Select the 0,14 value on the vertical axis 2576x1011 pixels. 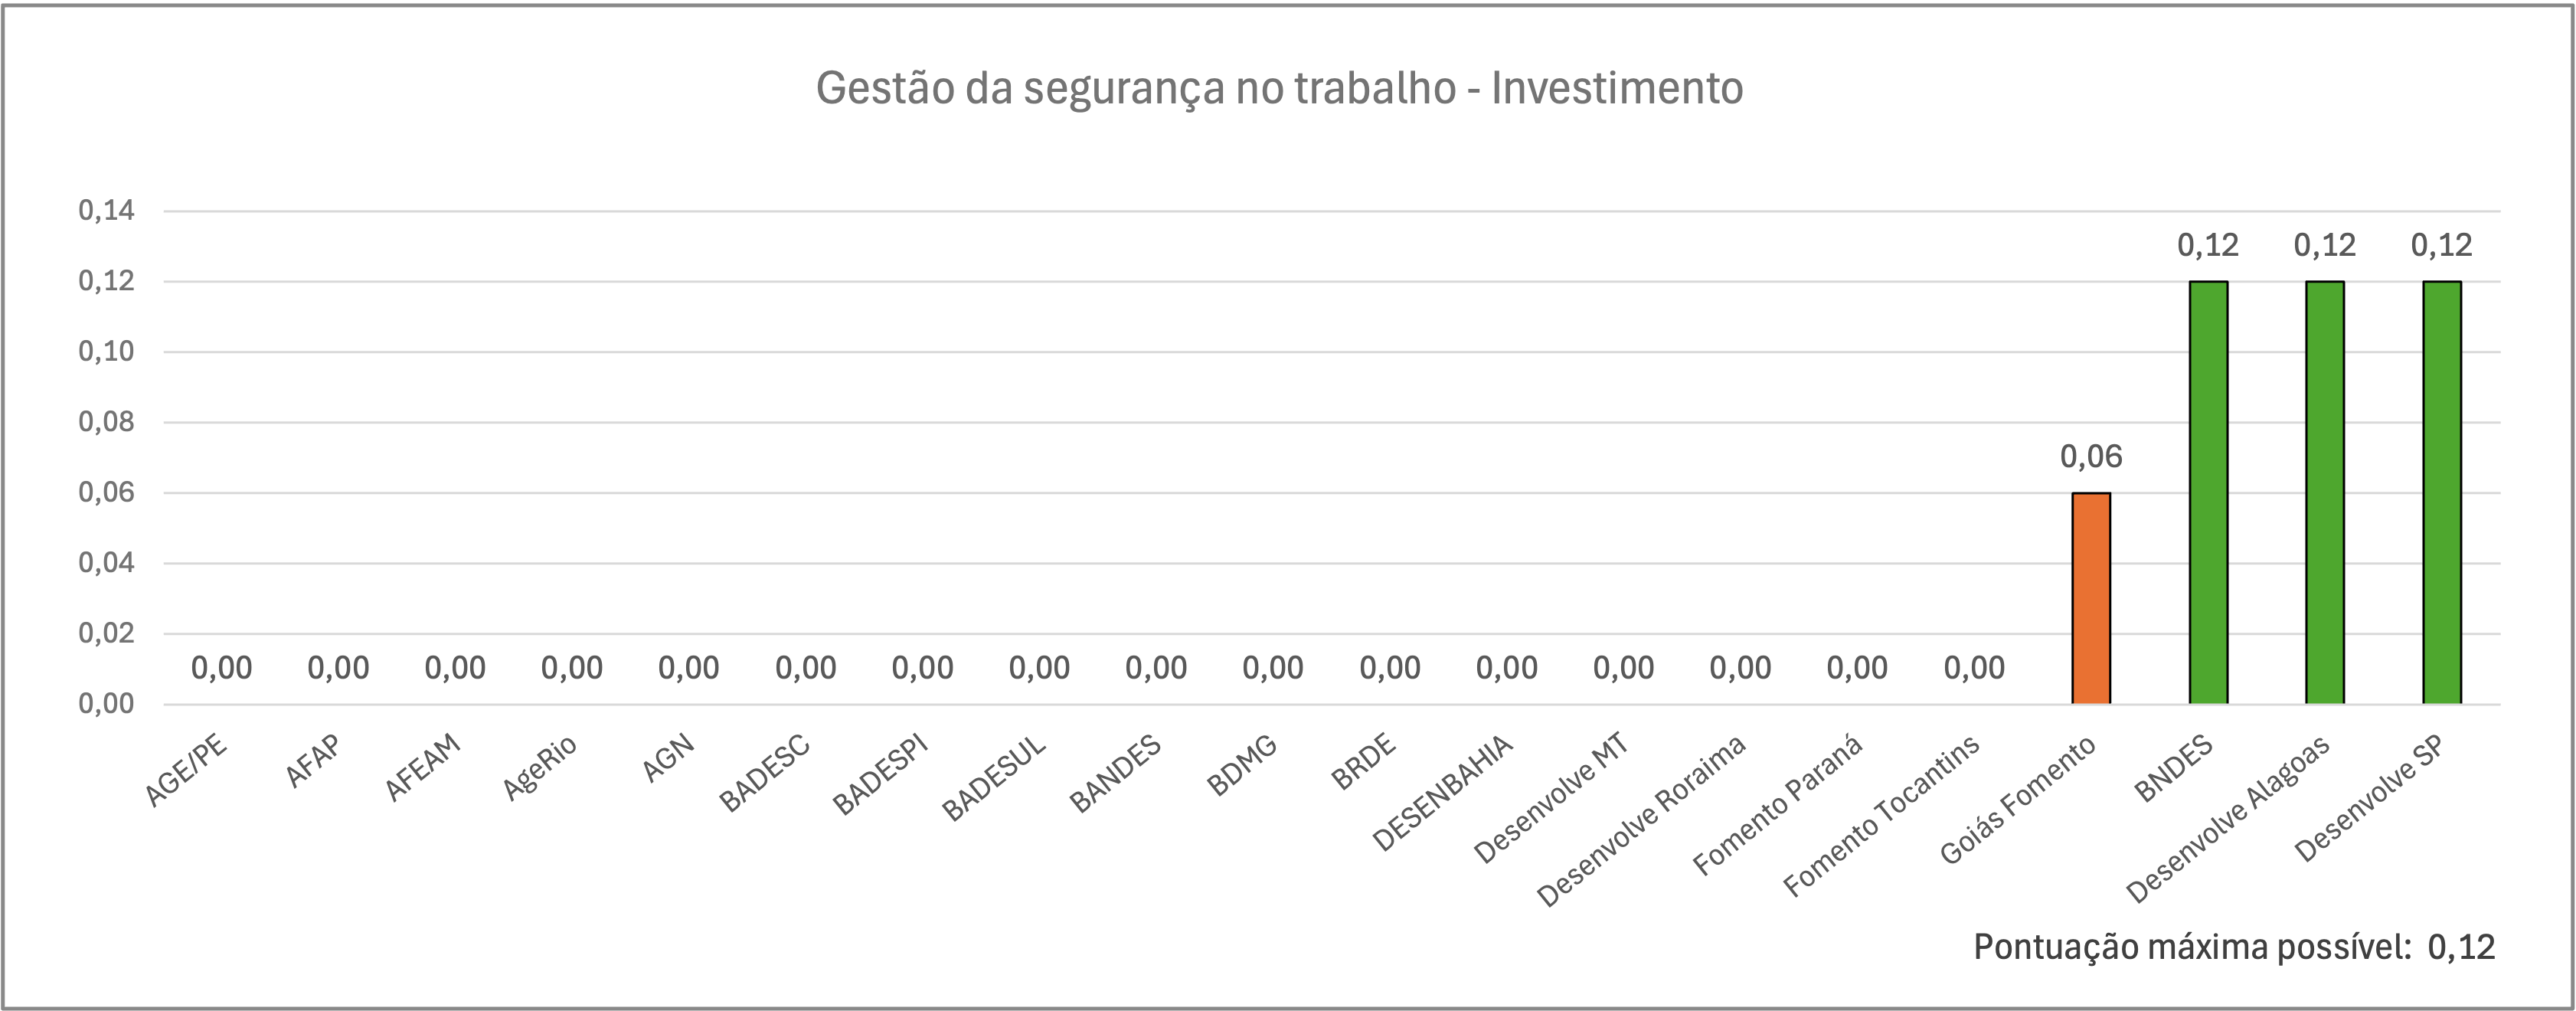[106, 211]
